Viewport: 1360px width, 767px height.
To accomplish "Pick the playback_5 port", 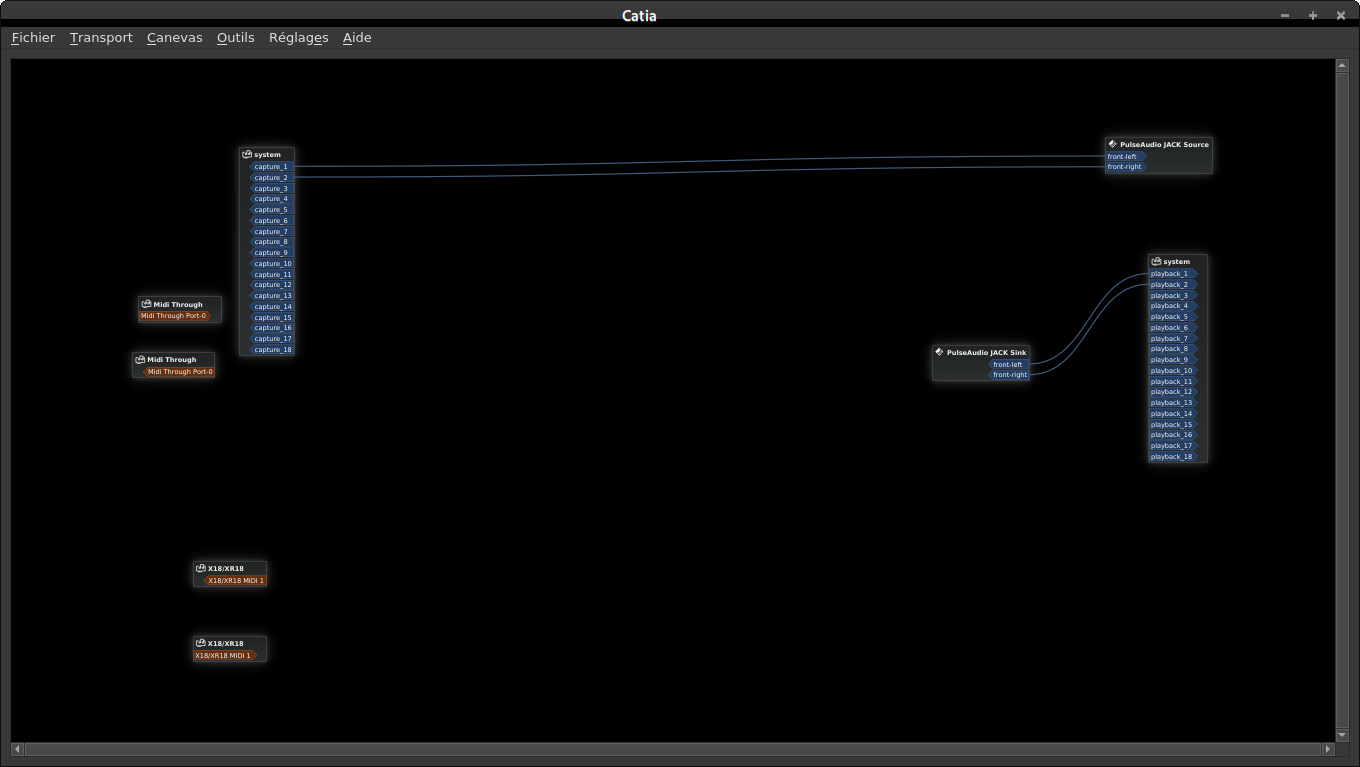I will 1173,317.
